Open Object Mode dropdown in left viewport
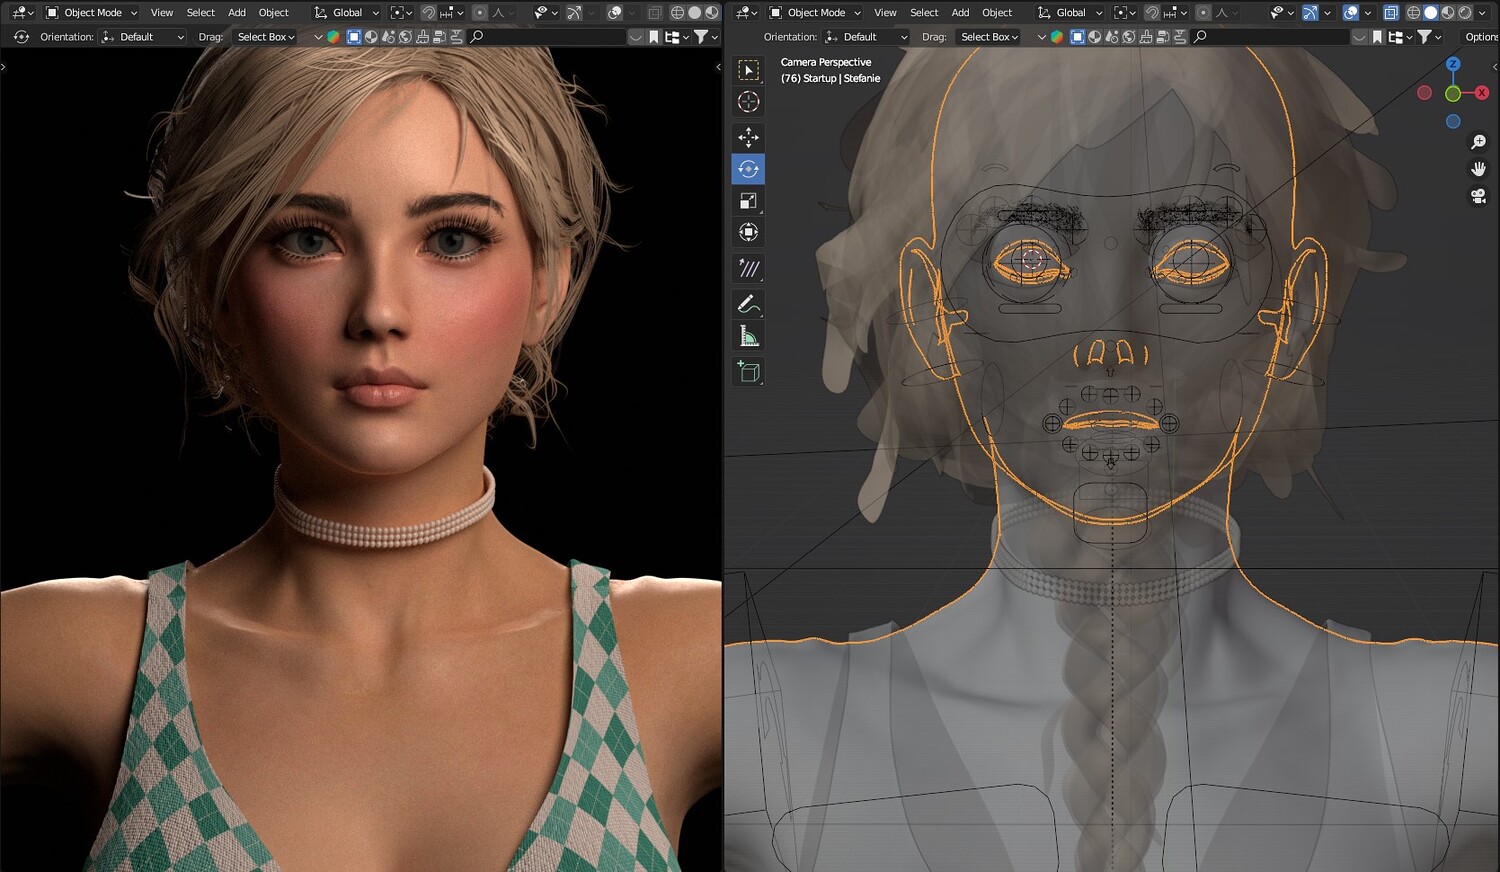 pyautogui.click(x=91, y=13)
